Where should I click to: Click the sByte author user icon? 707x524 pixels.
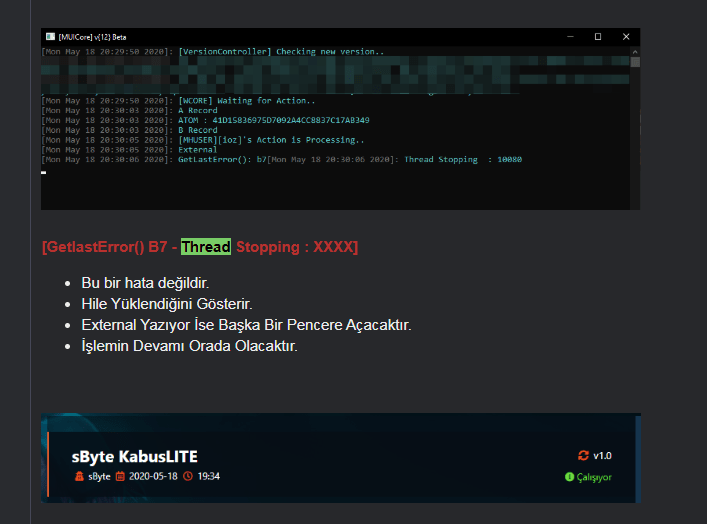pyautogui.click(x=79, y=476)
